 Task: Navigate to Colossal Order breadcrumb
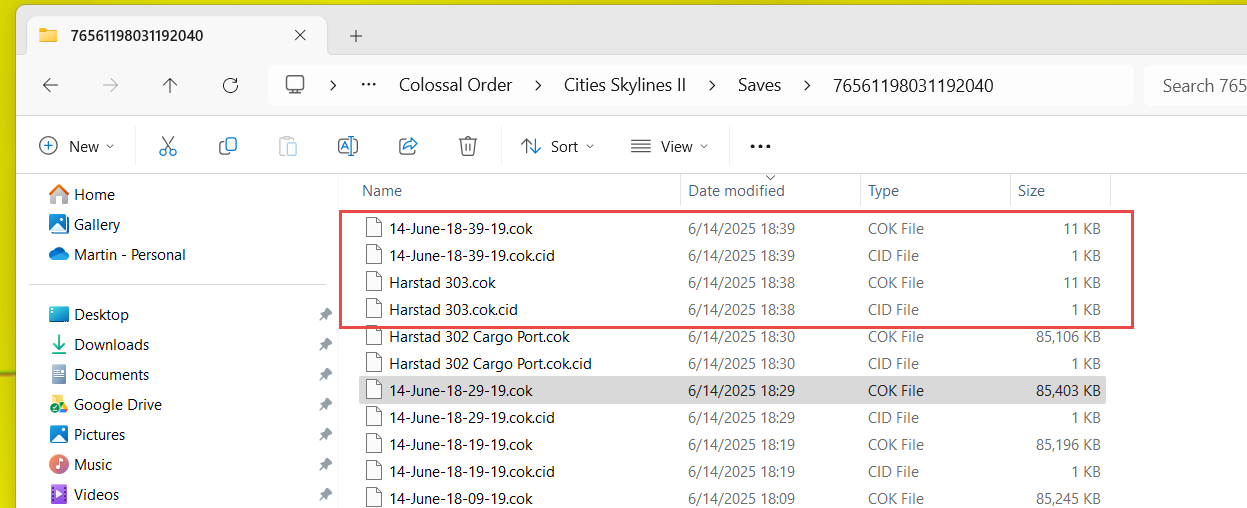[456, 85]
